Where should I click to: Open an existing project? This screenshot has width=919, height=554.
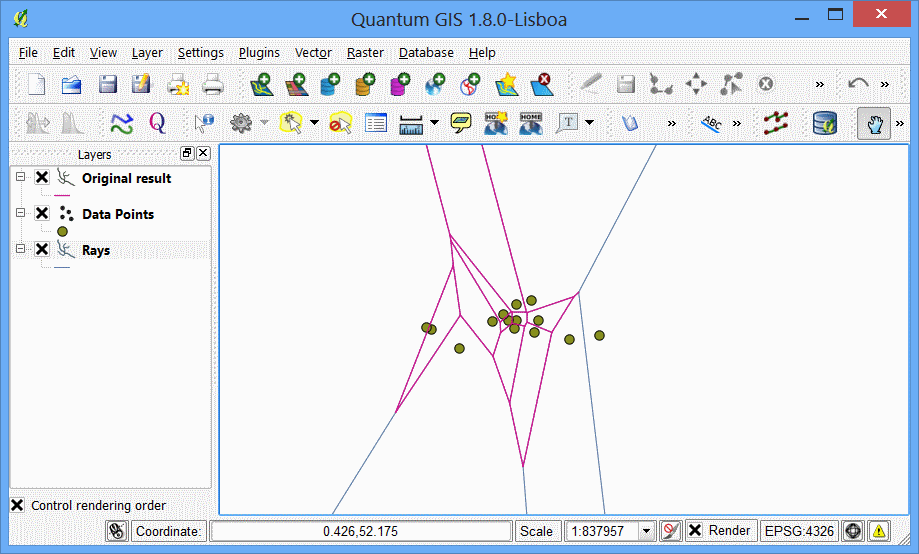(x=72, y=84)
